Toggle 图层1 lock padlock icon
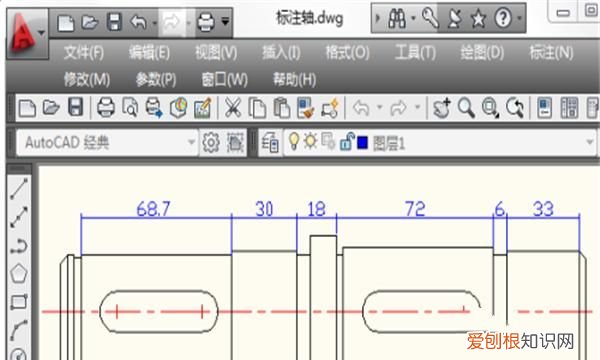This screenshot has width=600, height=360. (347, 141)
